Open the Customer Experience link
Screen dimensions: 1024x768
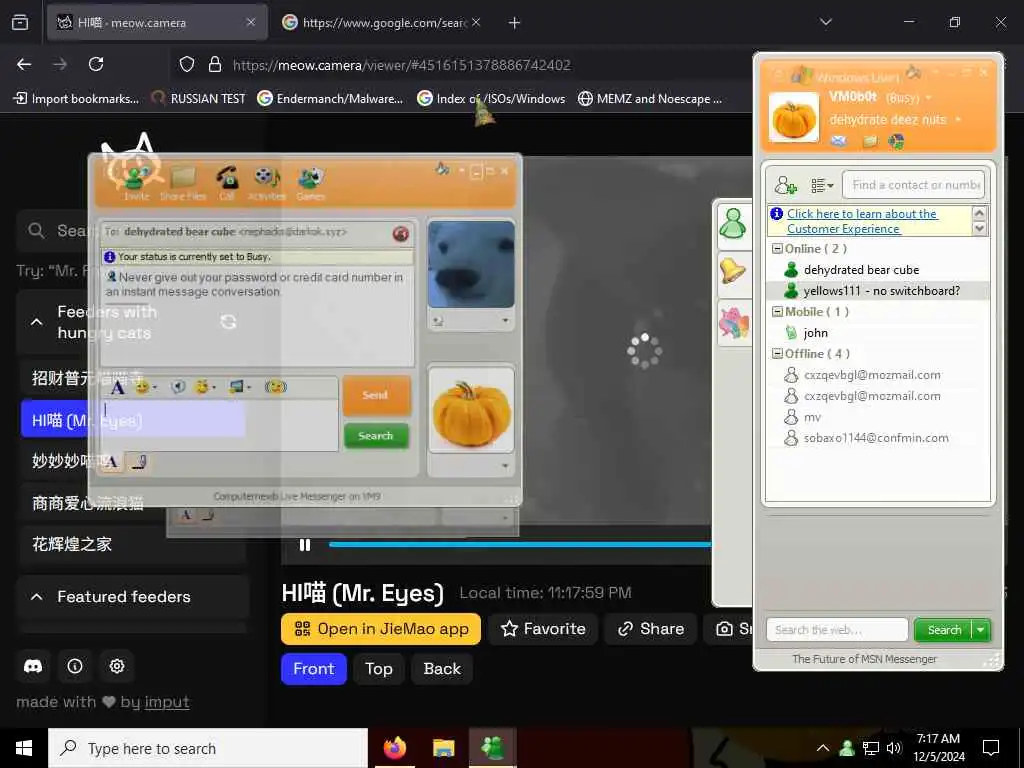(861, 221)
